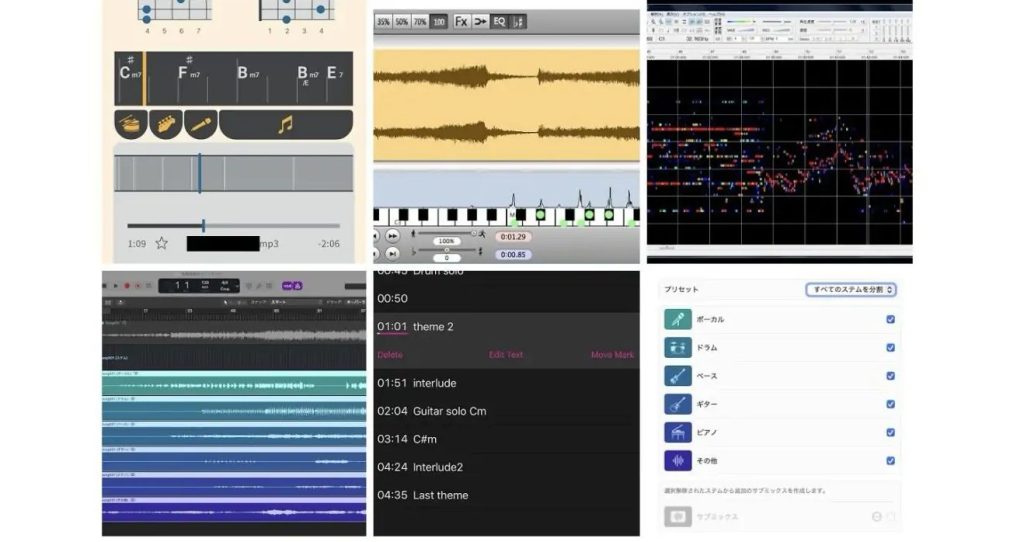Click the red record button in GarageBand
Screen dimensions: 1024x542
click(127, 286)
